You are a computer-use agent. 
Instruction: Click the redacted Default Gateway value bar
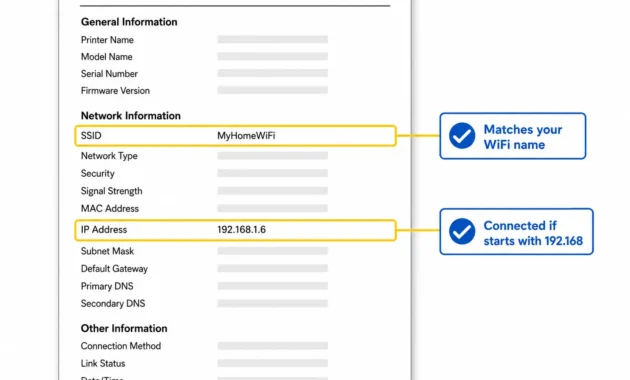click(272, 268)
